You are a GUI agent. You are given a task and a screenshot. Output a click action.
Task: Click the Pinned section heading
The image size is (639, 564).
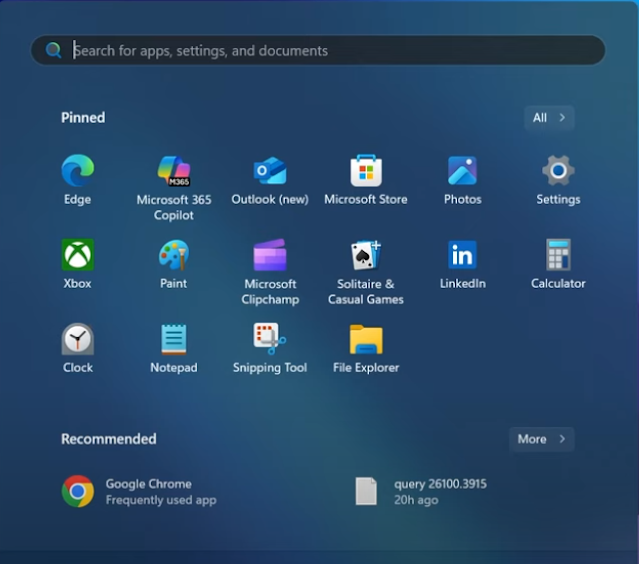[83, 118]
